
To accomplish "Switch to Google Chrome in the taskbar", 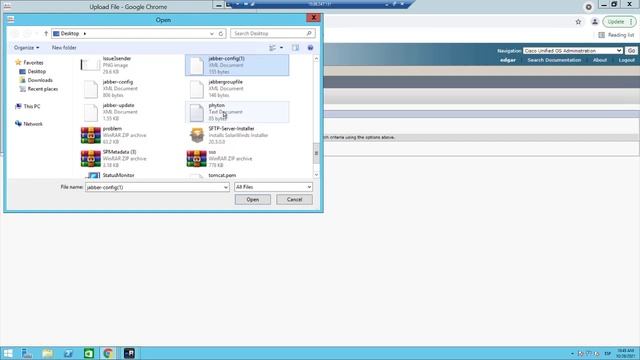I will point(108,353).
